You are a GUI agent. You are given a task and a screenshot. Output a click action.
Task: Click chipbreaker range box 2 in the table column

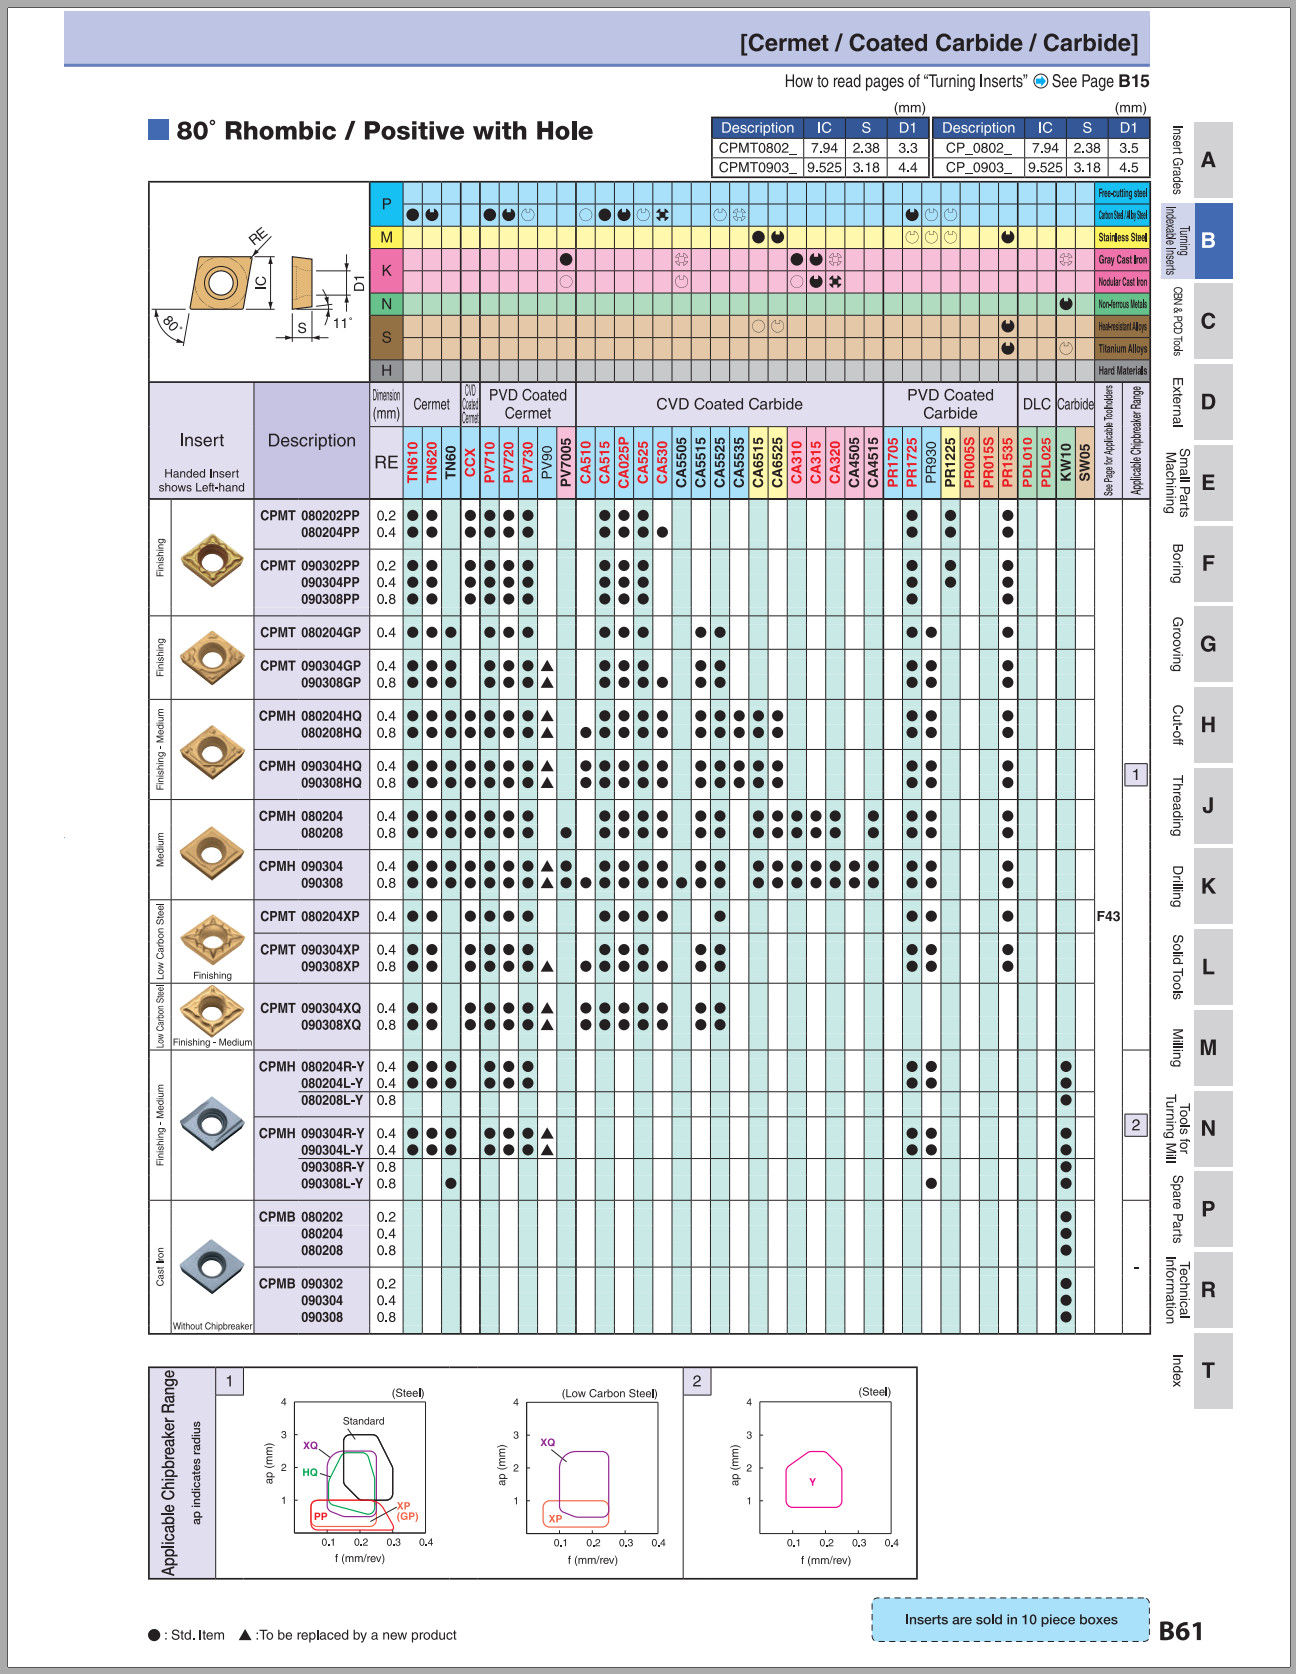(1136, 1124)
